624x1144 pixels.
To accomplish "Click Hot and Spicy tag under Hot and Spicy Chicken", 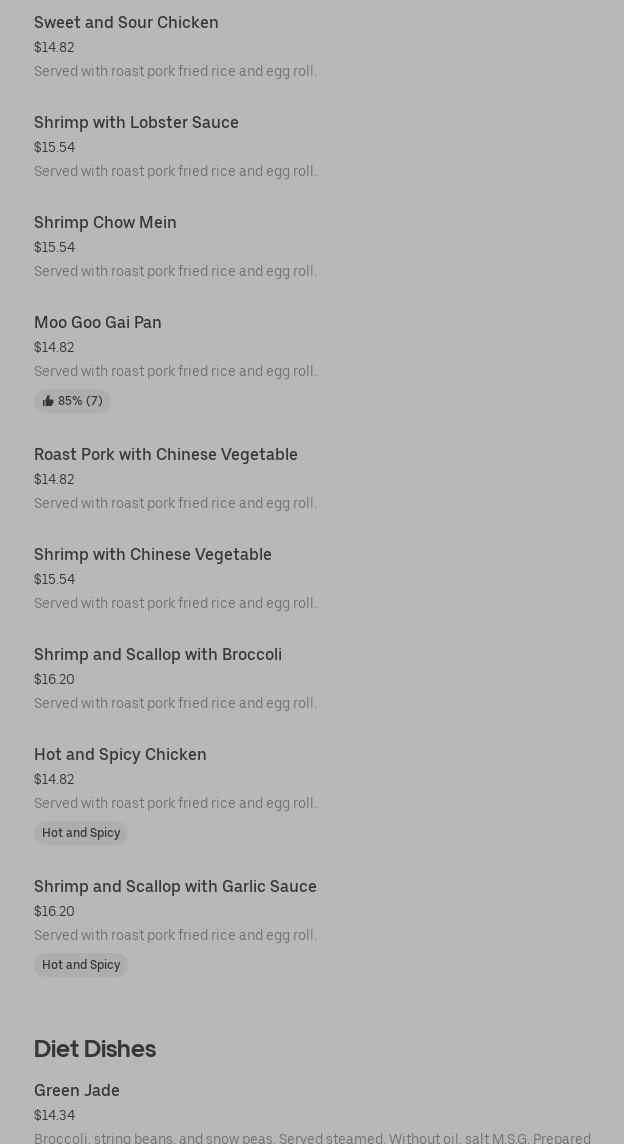I will pos(81,833).
